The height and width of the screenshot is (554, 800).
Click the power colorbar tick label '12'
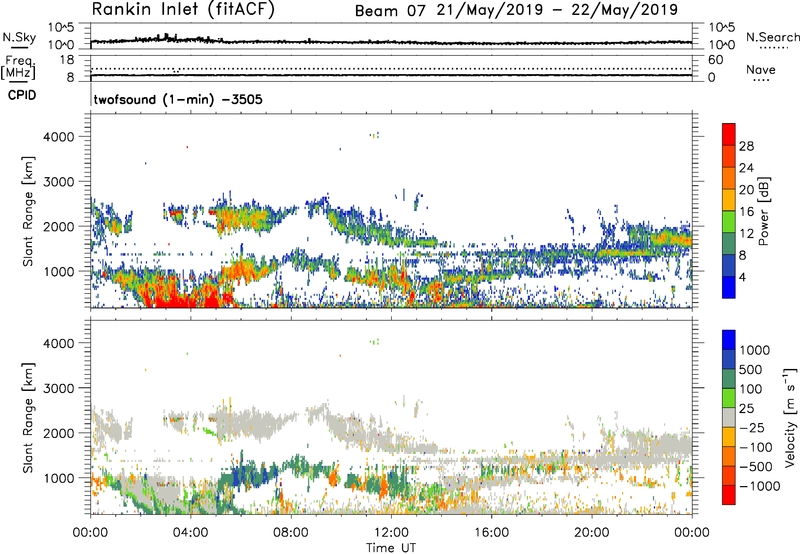(x=746, y=234)
